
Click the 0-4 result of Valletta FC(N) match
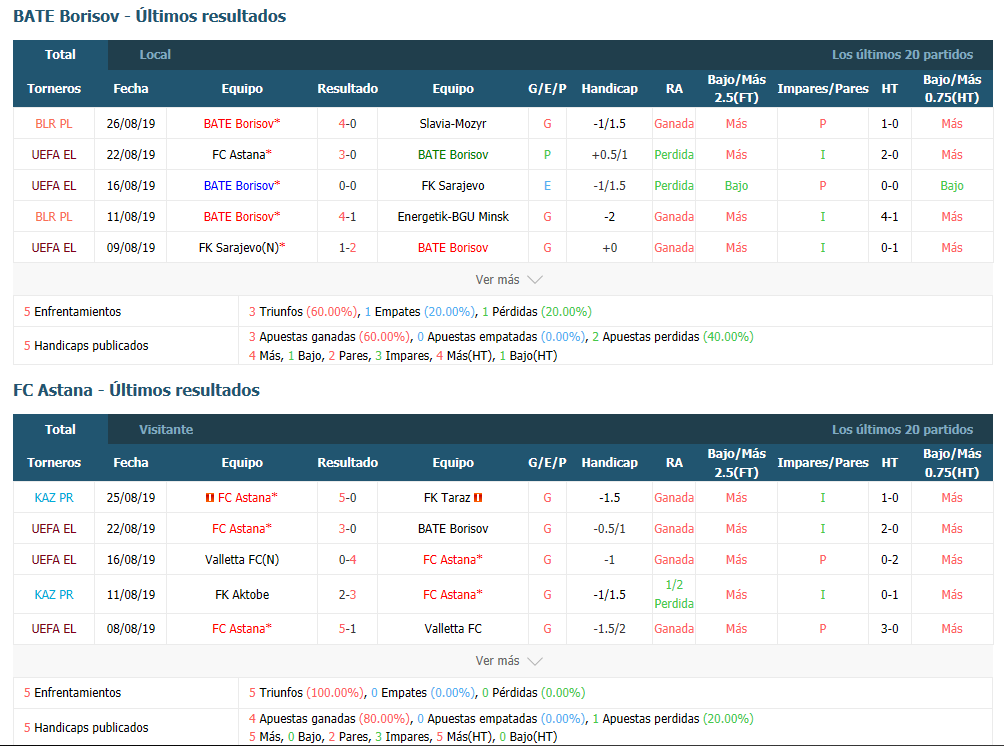347,560
